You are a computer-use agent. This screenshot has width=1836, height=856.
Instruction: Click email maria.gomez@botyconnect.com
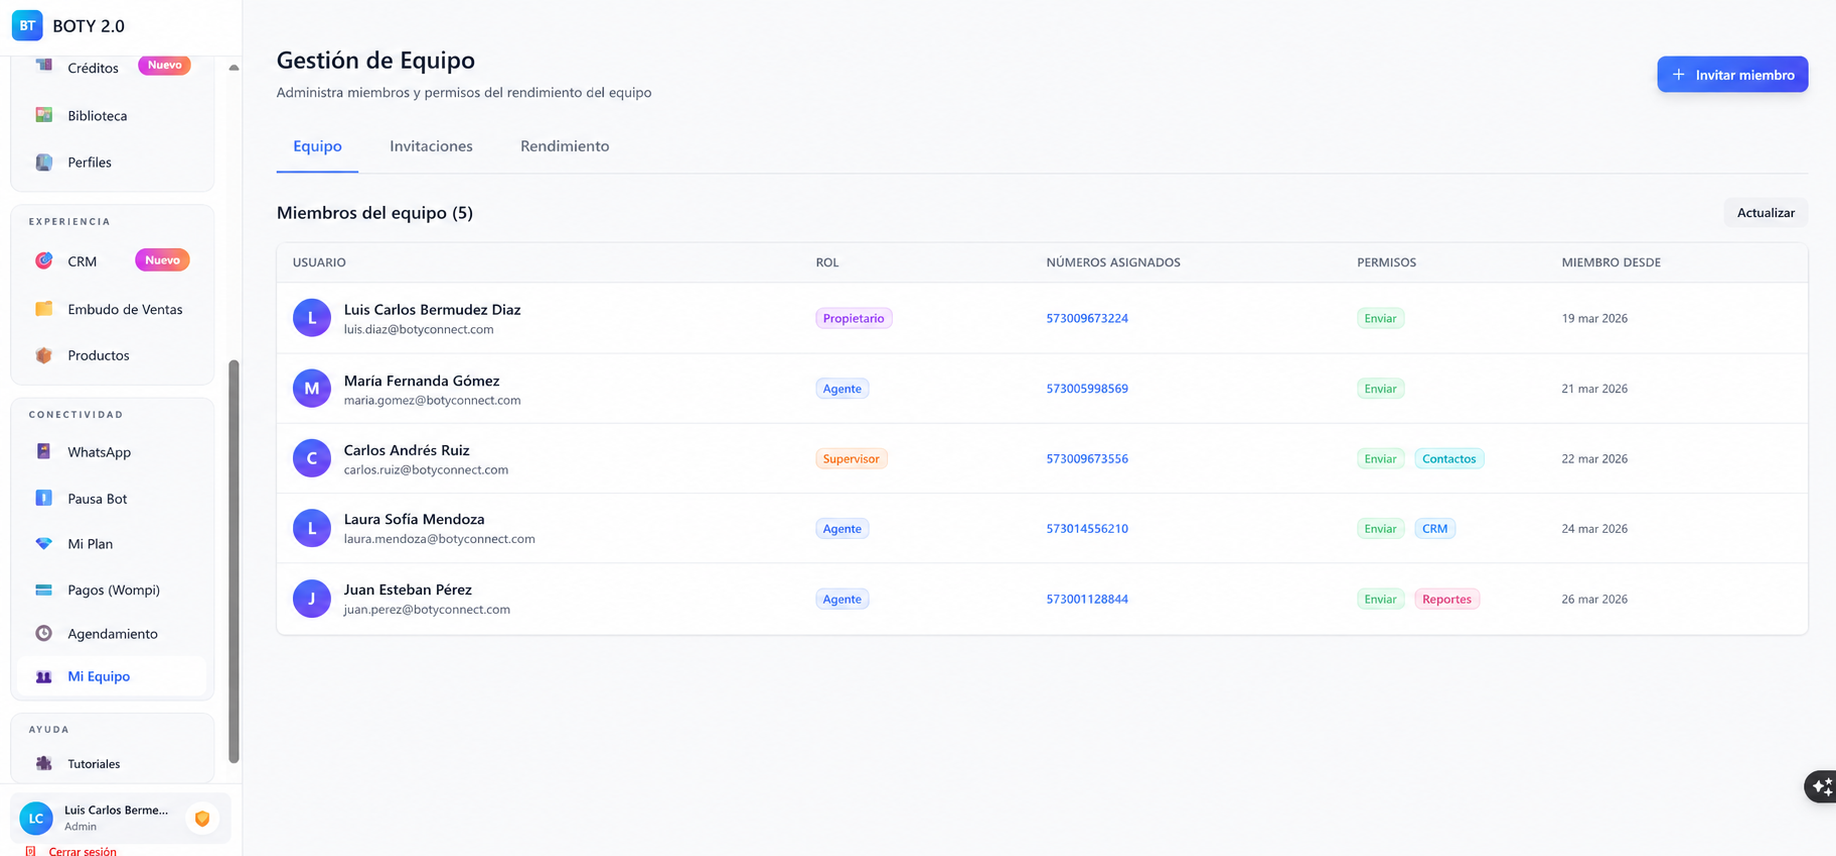point(432,400)
